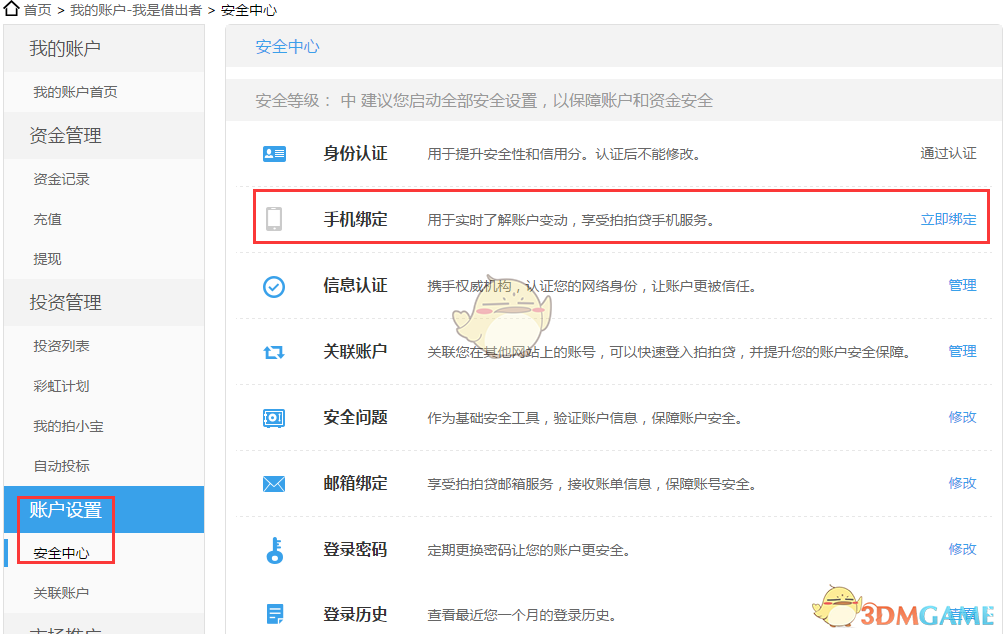Click 管理 link for 信息认证
1005x634 pixels.
963,285
